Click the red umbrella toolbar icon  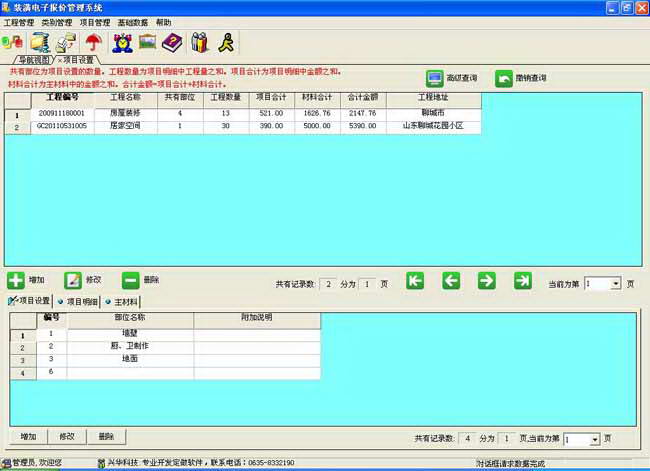pos(94,42)
